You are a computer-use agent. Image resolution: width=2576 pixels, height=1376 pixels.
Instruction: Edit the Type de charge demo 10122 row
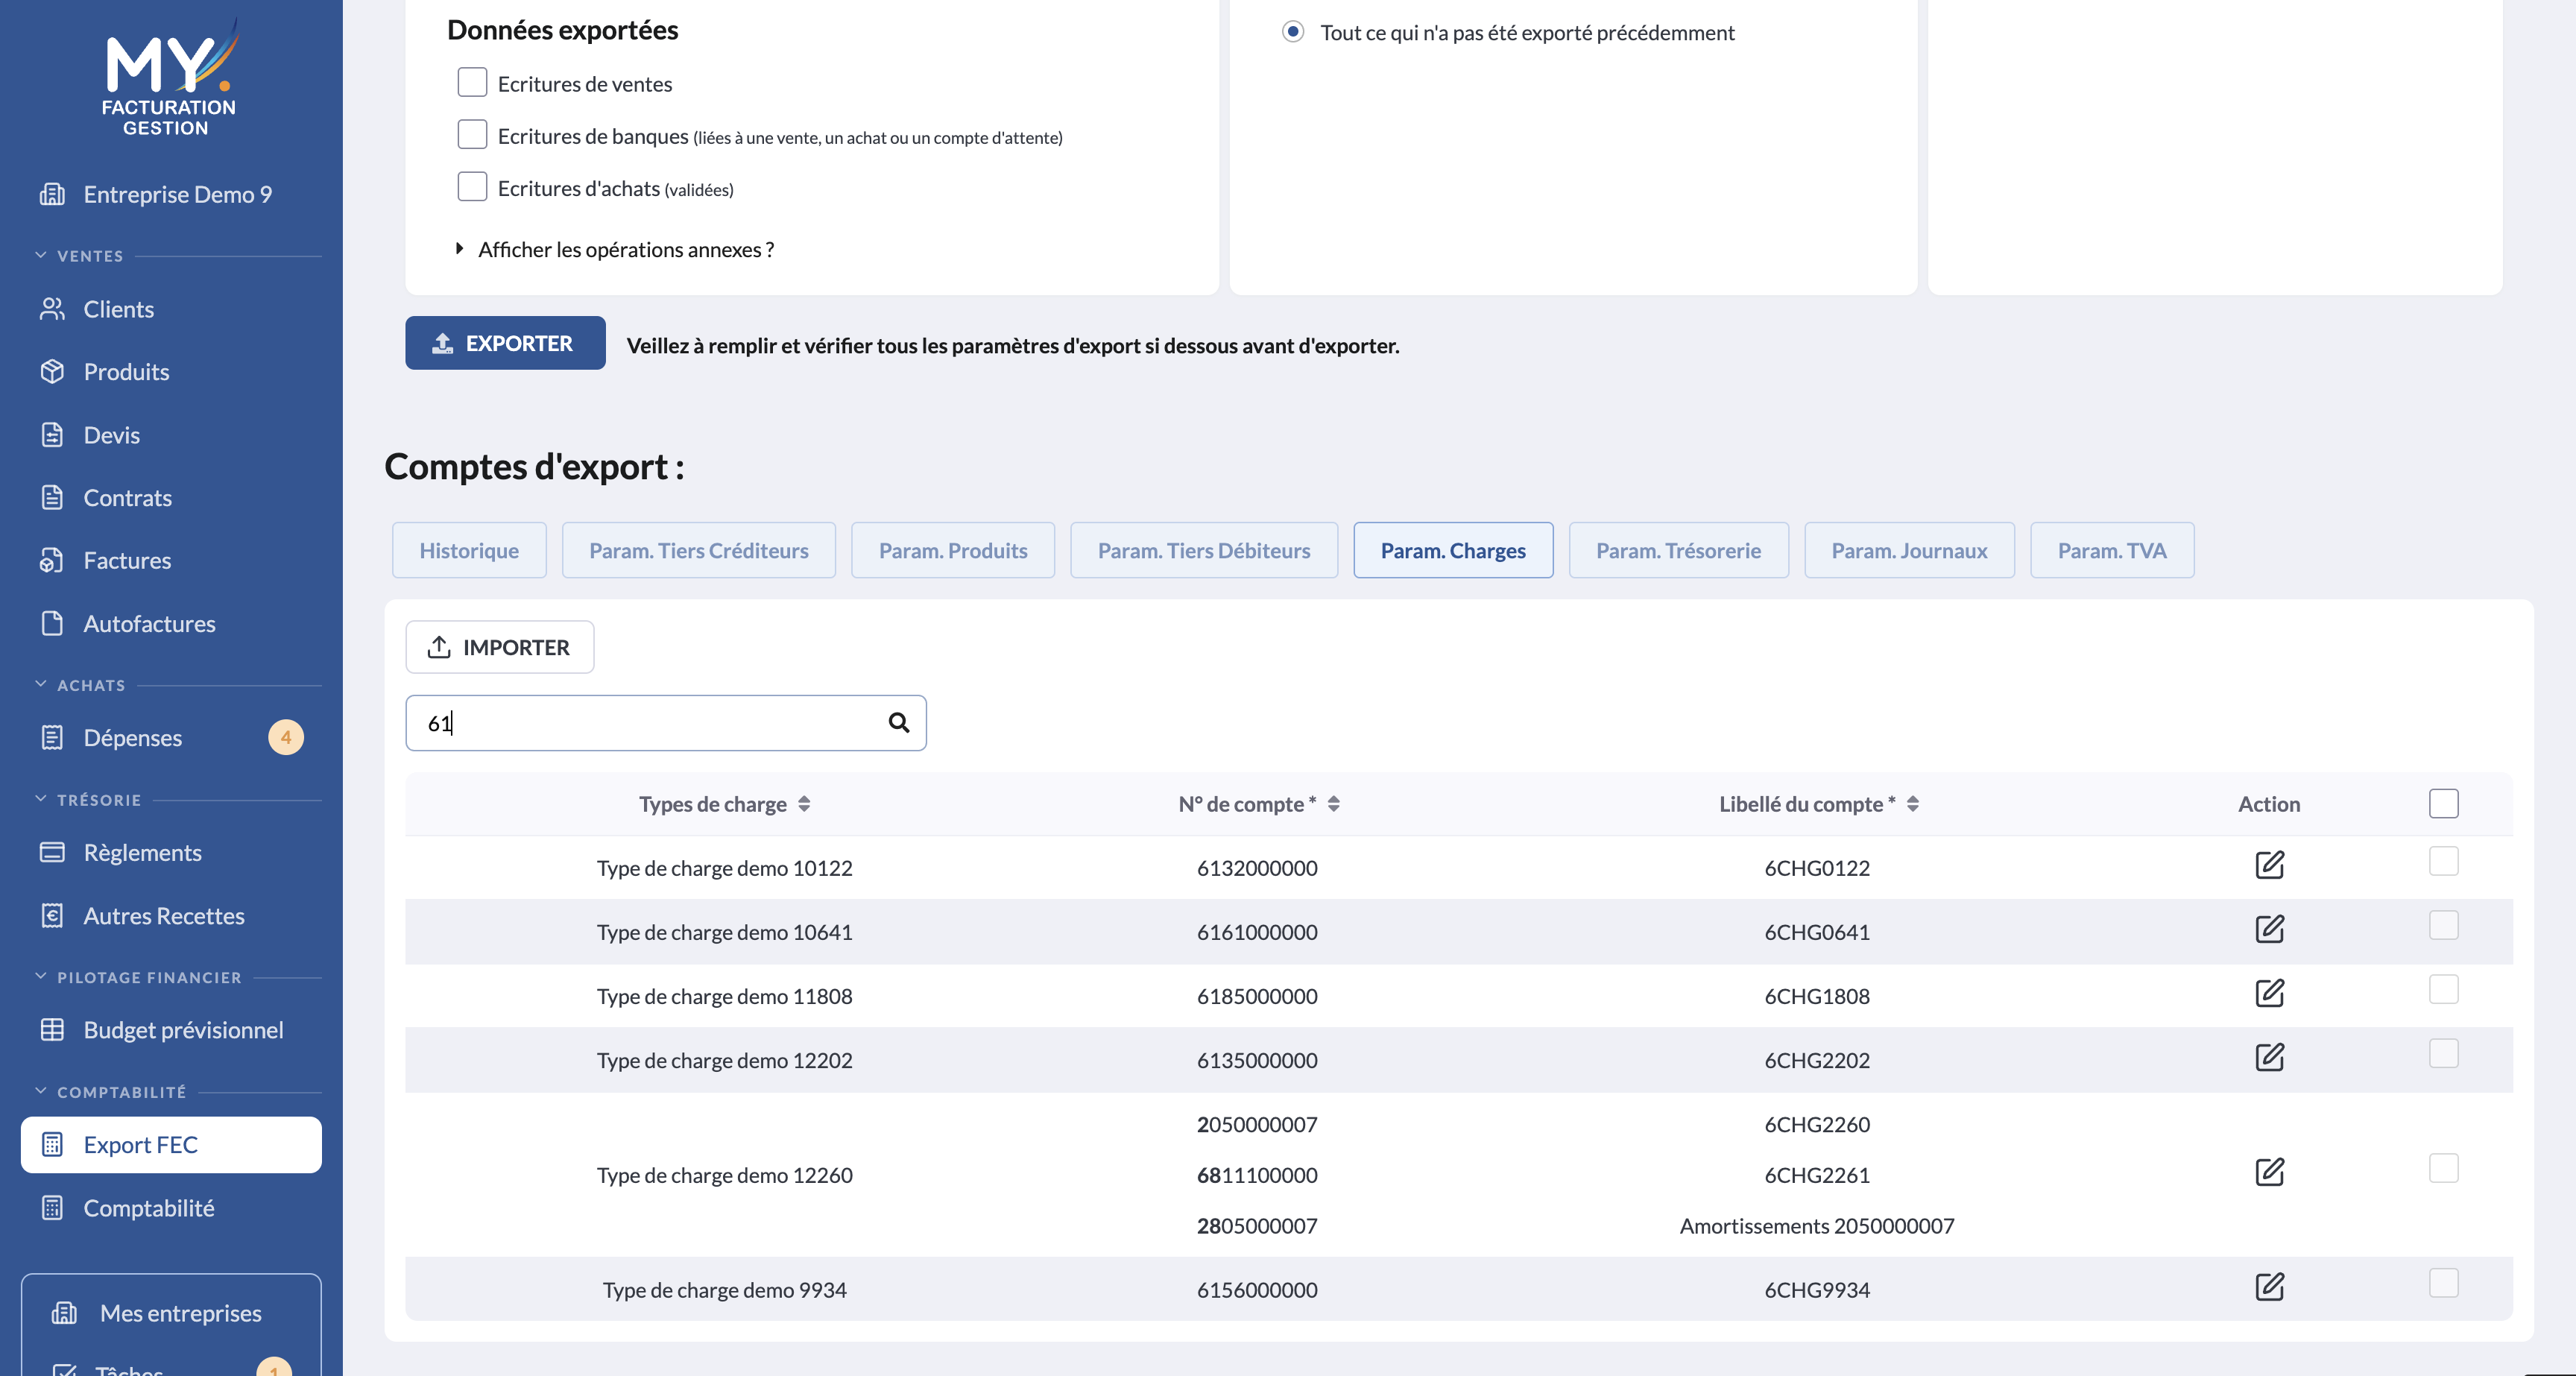[2269, 865]
